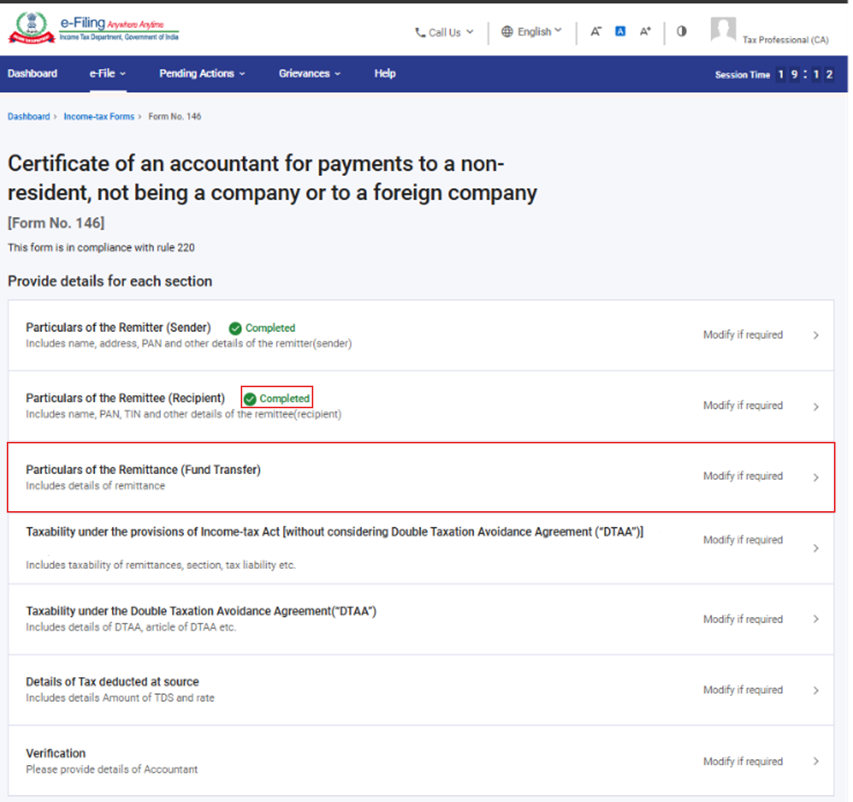853x802 pixels.
Task: Expand the Verification section chevron
Action: [x=816, y=761]
